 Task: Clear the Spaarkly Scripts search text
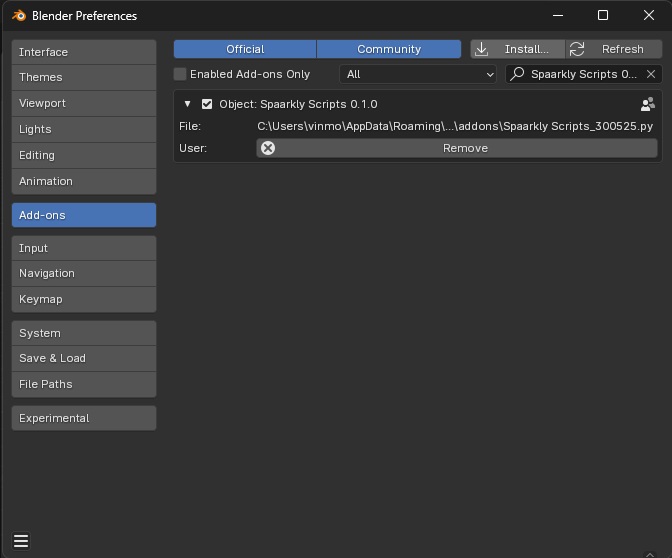(651, 74)
